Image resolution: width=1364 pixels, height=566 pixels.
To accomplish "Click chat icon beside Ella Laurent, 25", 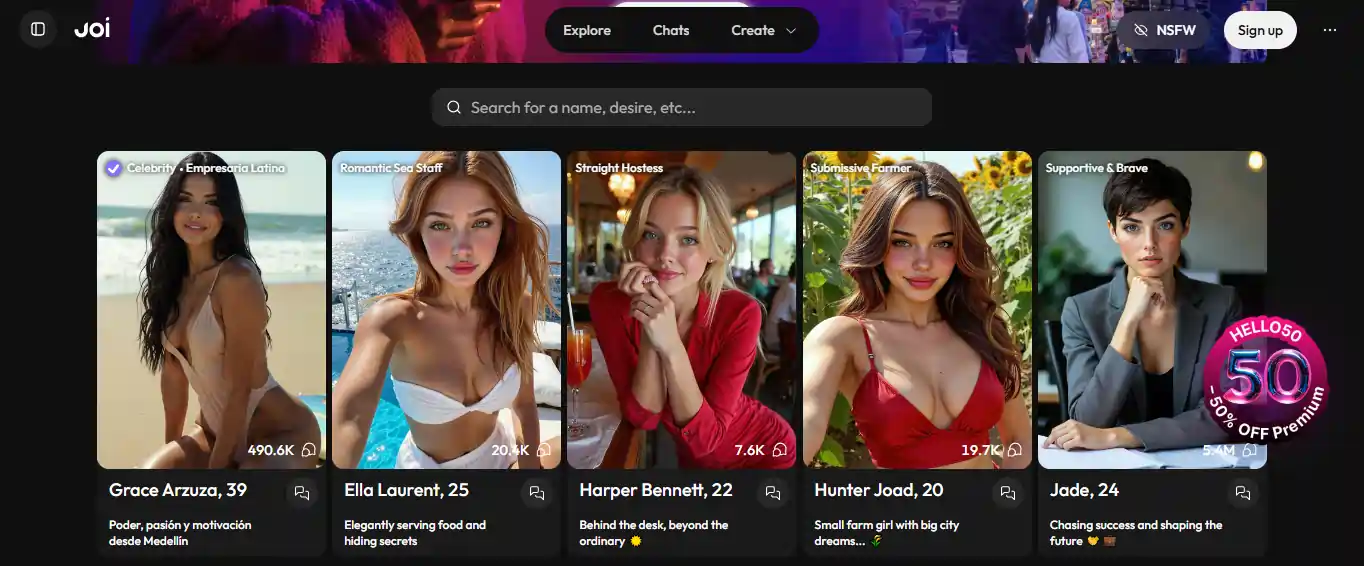I will [x=537, y=493].
